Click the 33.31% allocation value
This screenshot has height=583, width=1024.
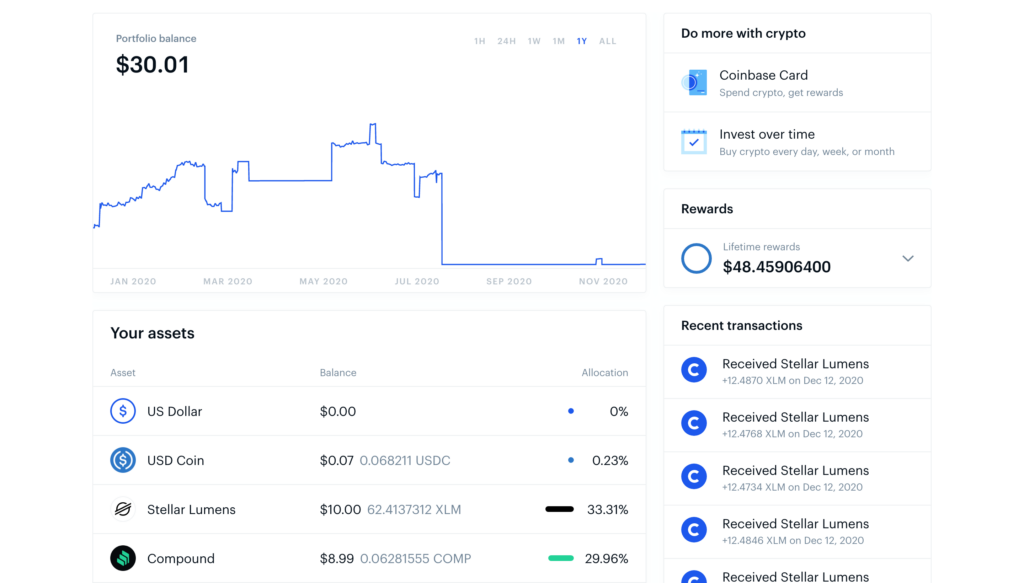pyautogui.click(x=607, y=509)
